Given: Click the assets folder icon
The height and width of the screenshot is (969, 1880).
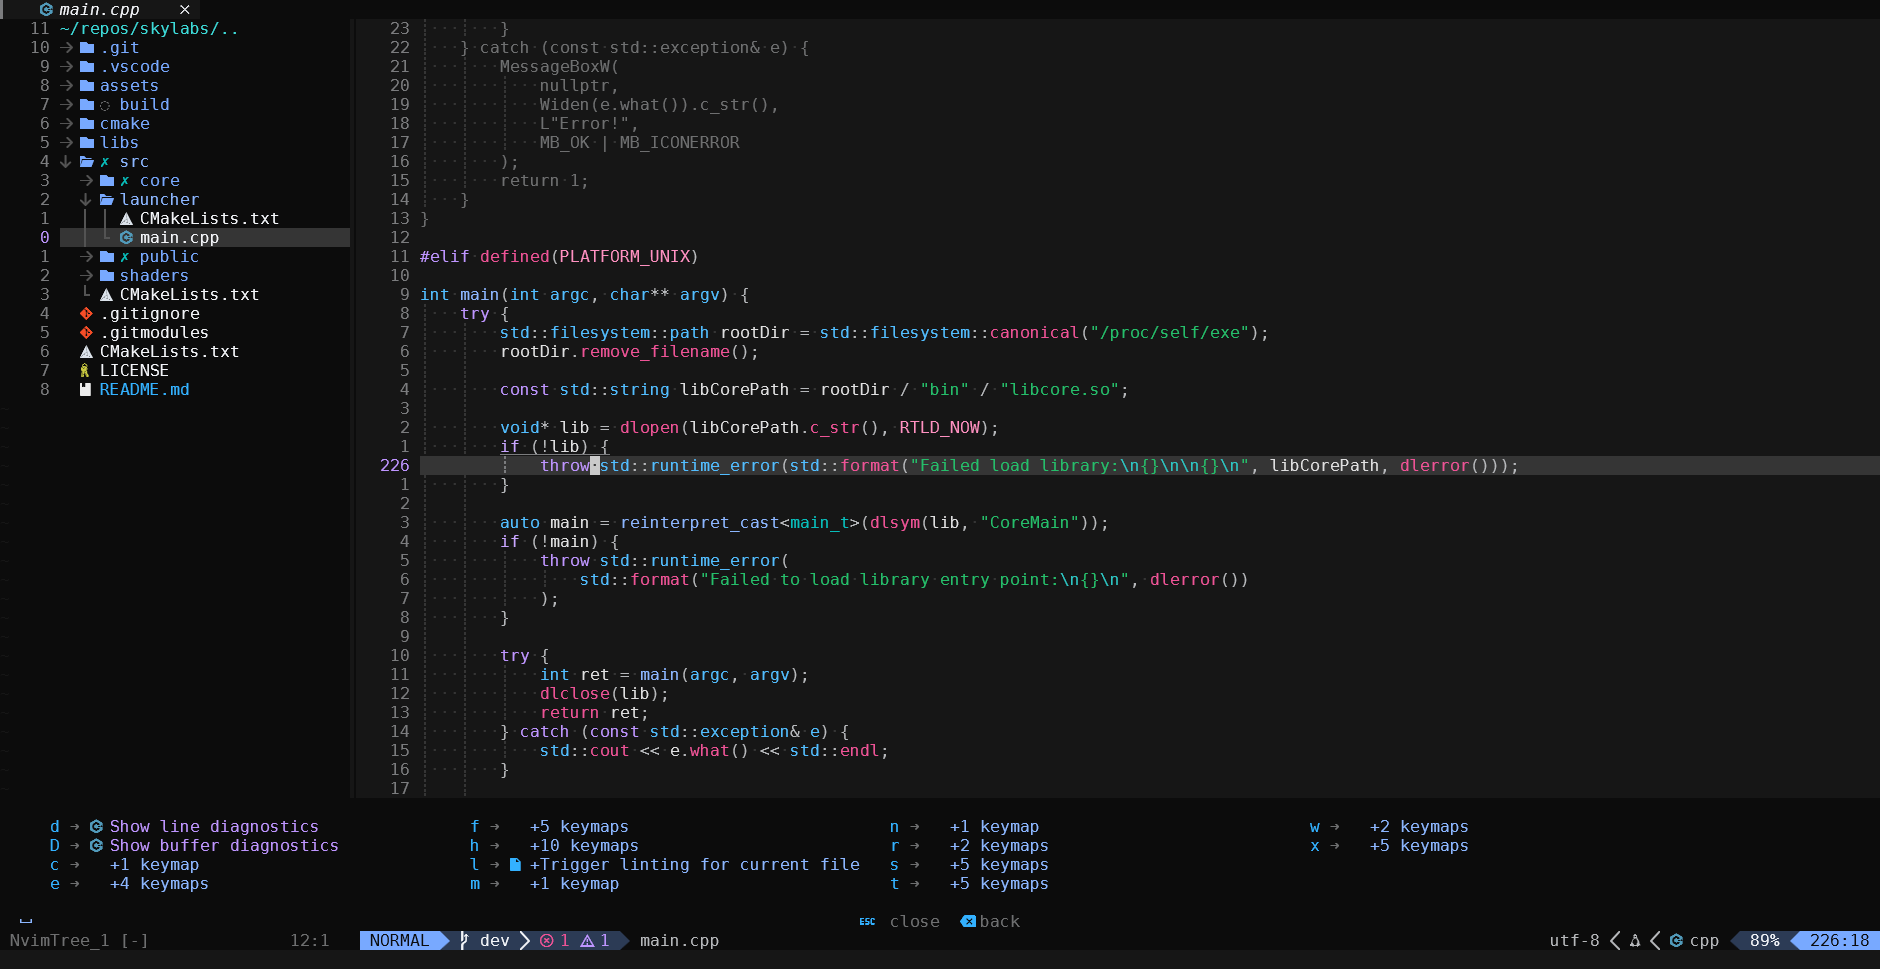Looking at the screenshot, I should tap(87, 86).
